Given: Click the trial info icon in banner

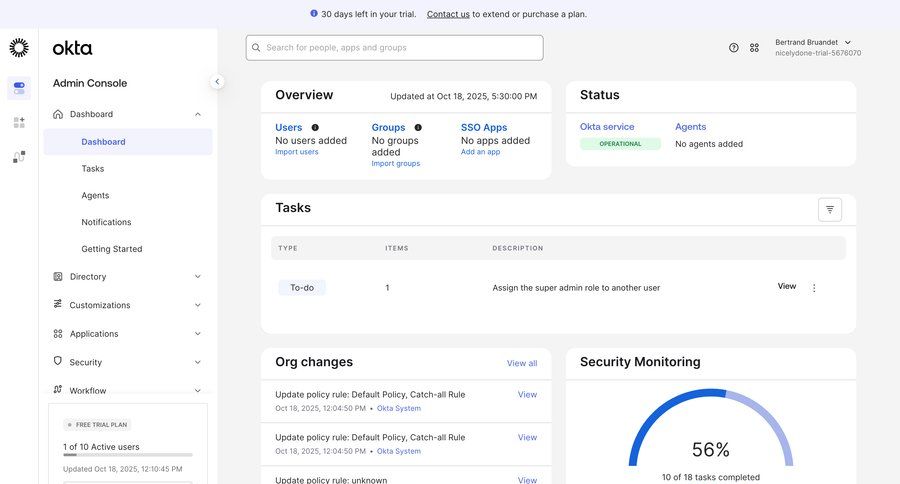Looking at the screenshot, I should point(313,13).
